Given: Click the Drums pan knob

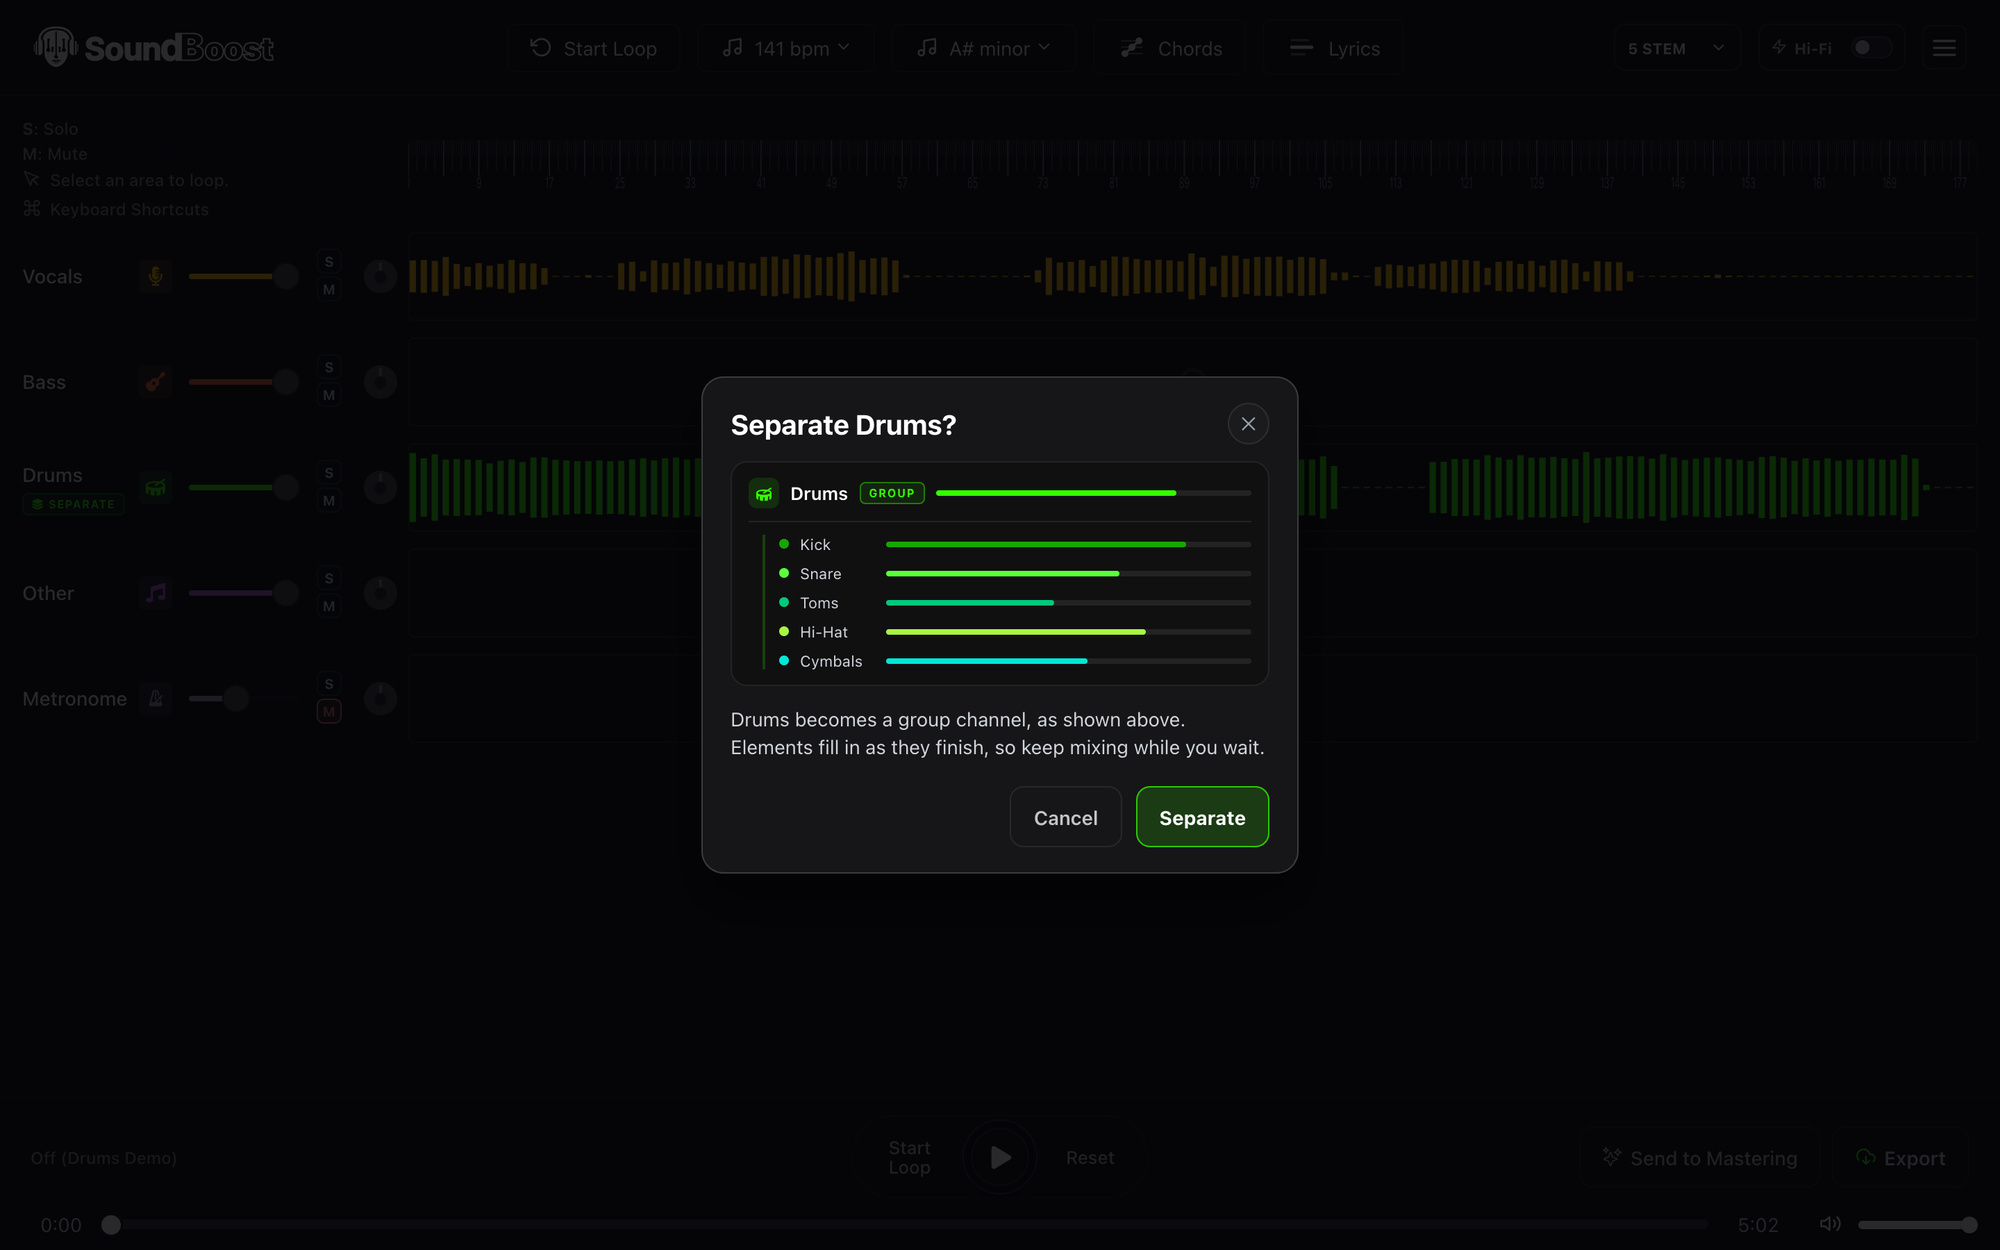Looking at the screenshot, I should pyautogui.click(x=380, y=487).
